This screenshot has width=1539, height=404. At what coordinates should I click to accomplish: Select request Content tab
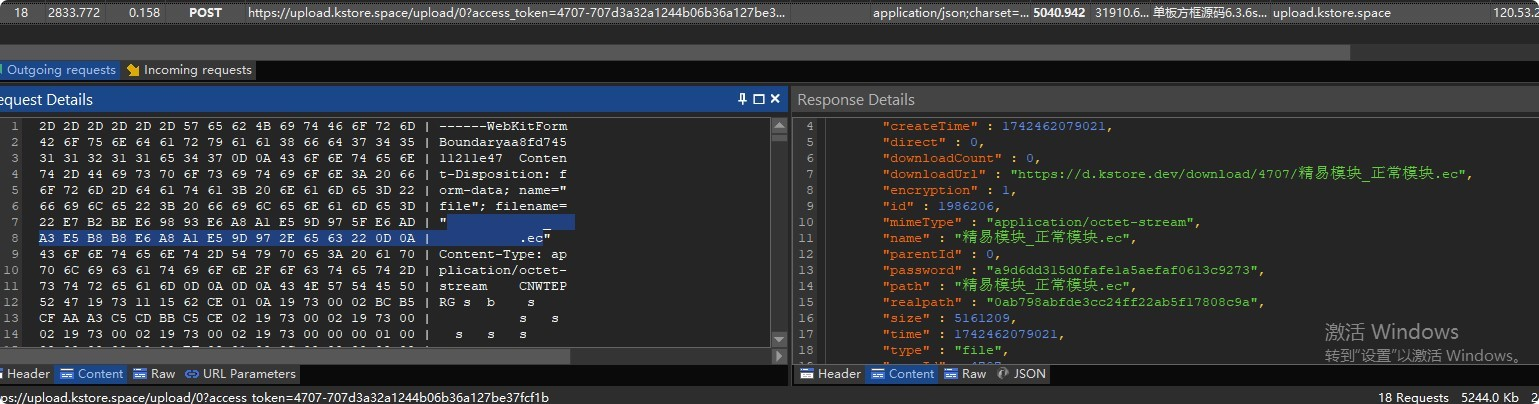pos(91,374)
